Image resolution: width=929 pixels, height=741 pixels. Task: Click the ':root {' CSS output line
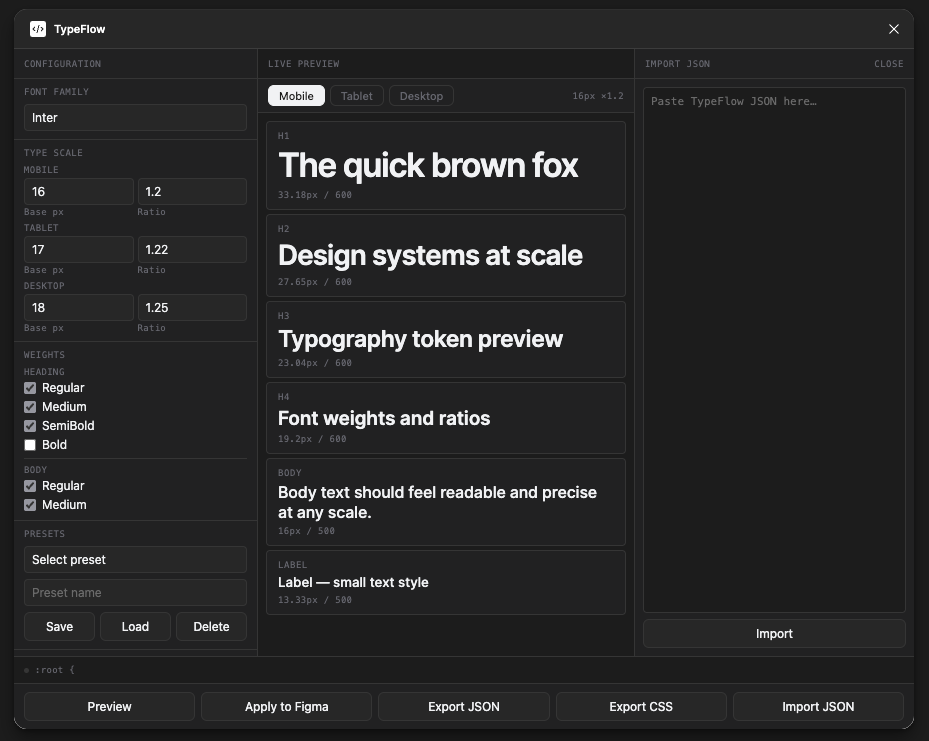point(55,670)
